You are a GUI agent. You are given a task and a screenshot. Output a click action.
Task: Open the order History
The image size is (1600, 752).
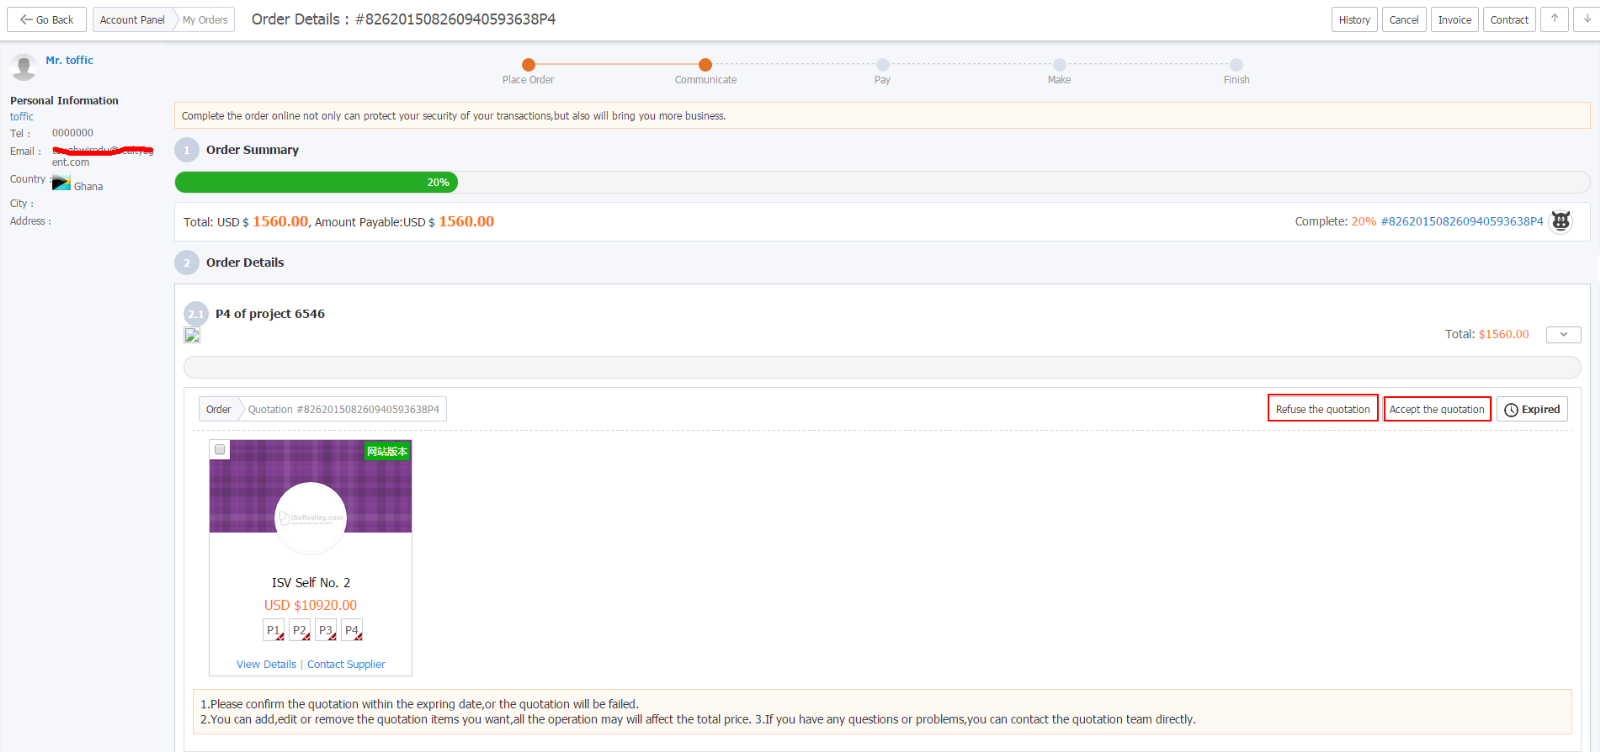pos(1354,20)
